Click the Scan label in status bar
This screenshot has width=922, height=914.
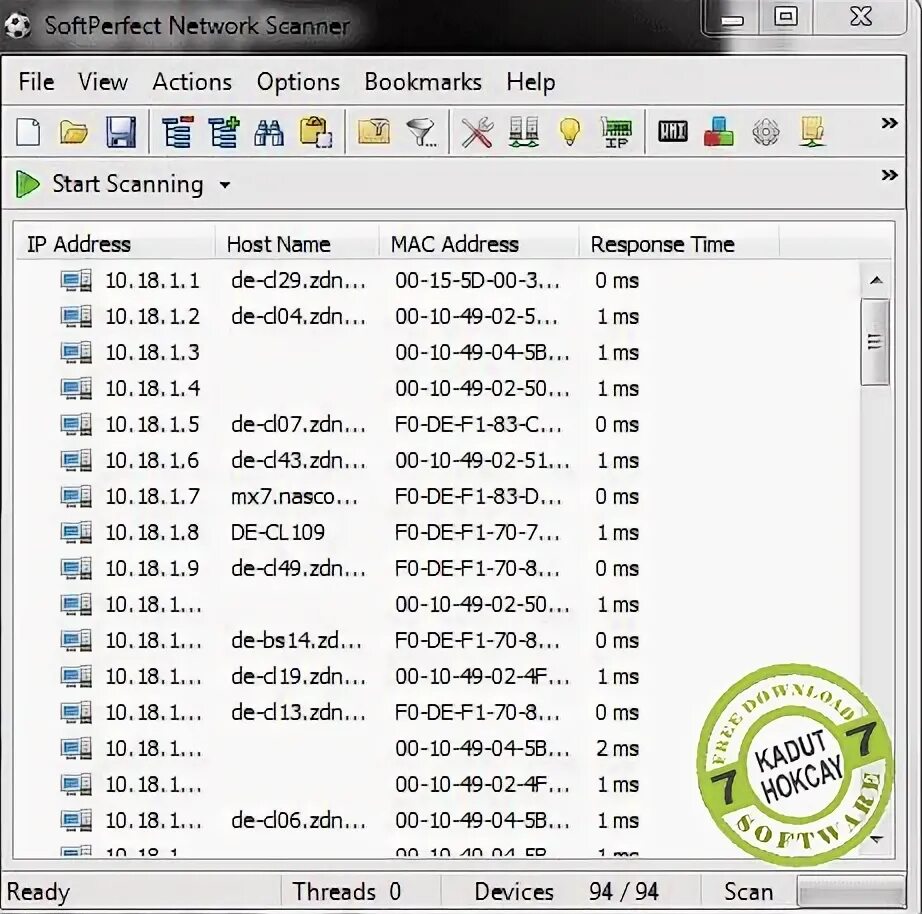[749, 892]
